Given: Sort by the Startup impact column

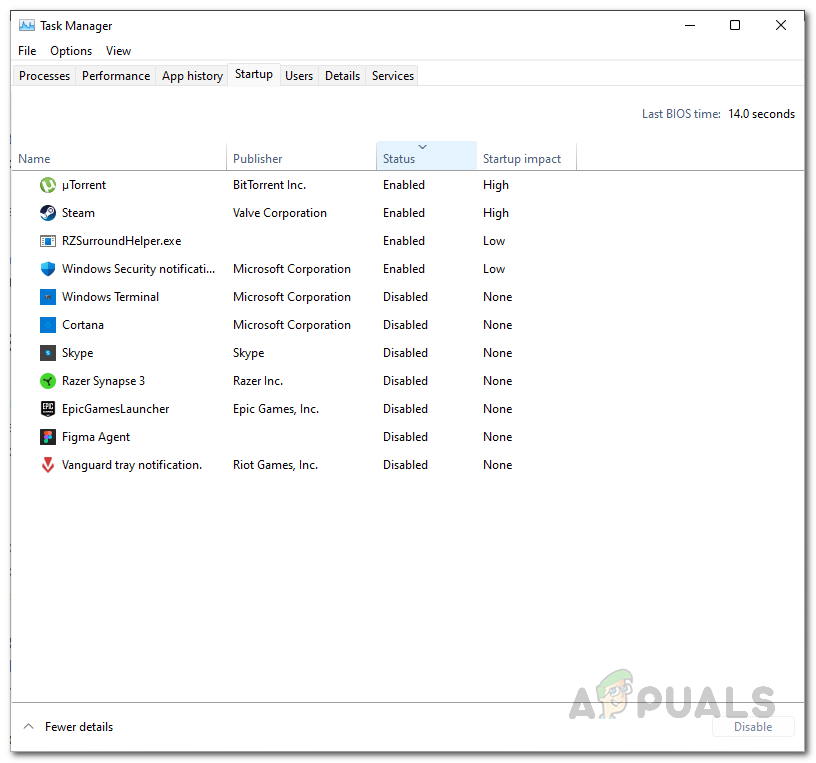Looking at the screenshot, I should click(x=522, y=158).
